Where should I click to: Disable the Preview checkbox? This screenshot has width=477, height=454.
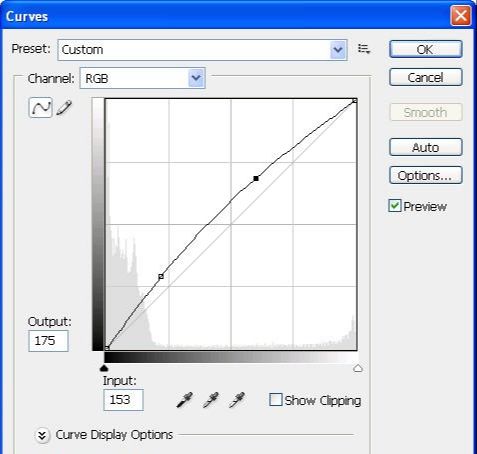(x=395, y=206)
